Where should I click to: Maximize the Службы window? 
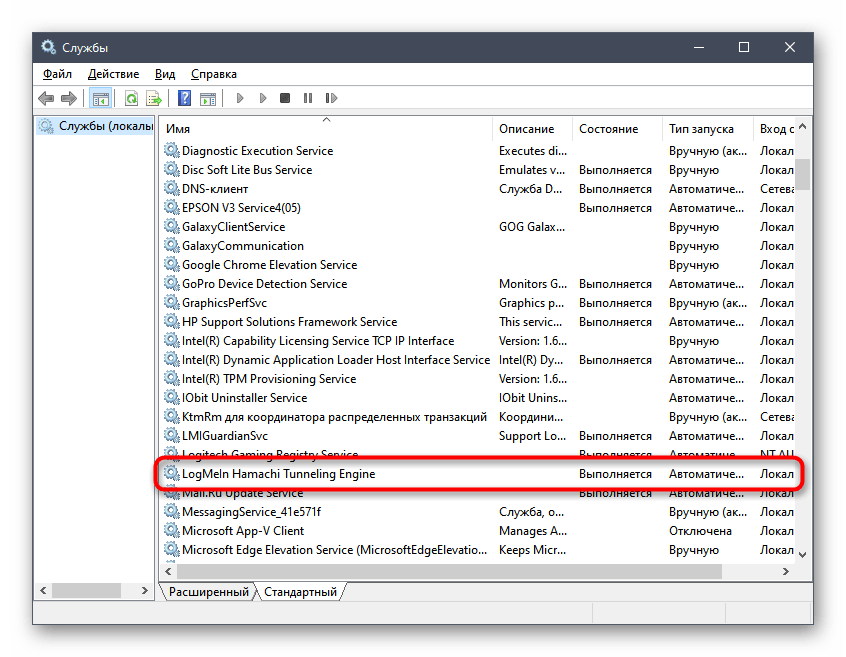(743, 47)
